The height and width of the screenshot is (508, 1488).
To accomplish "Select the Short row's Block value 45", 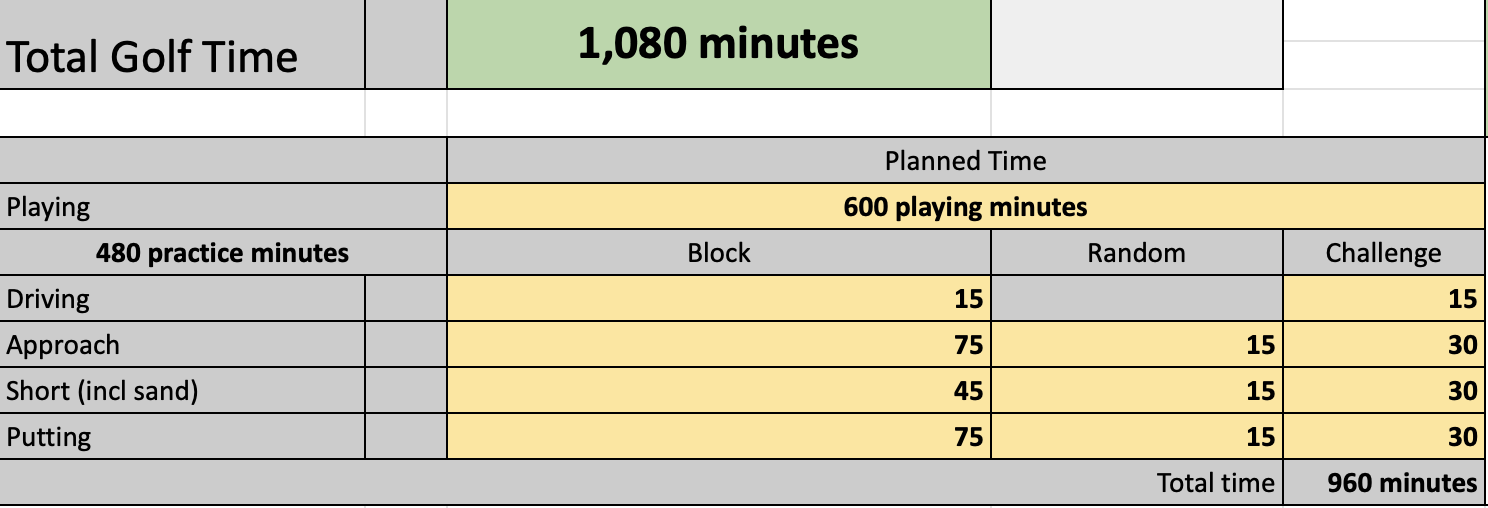I will tap(718, 391).
